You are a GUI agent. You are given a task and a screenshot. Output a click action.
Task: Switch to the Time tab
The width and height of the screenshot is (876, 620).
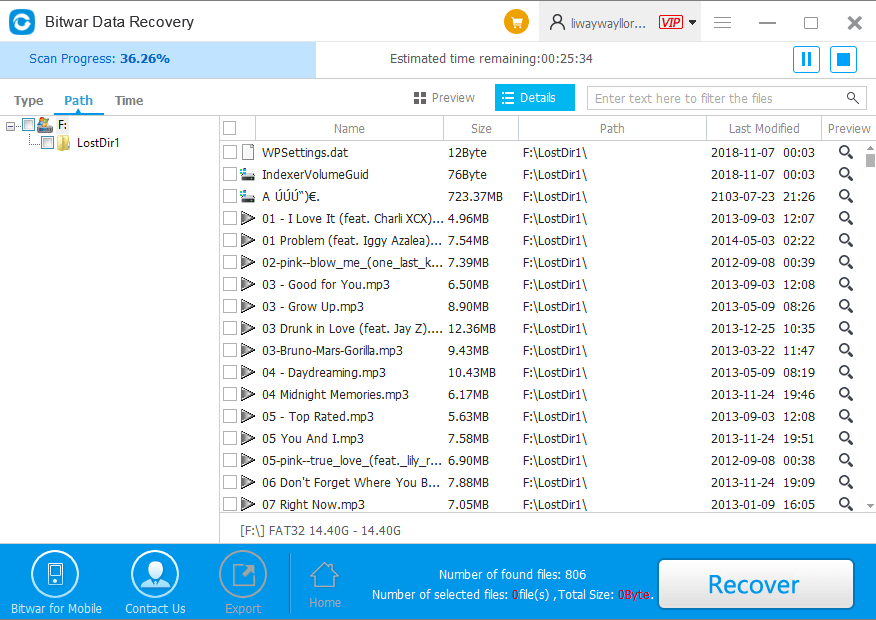coord(129,101)
